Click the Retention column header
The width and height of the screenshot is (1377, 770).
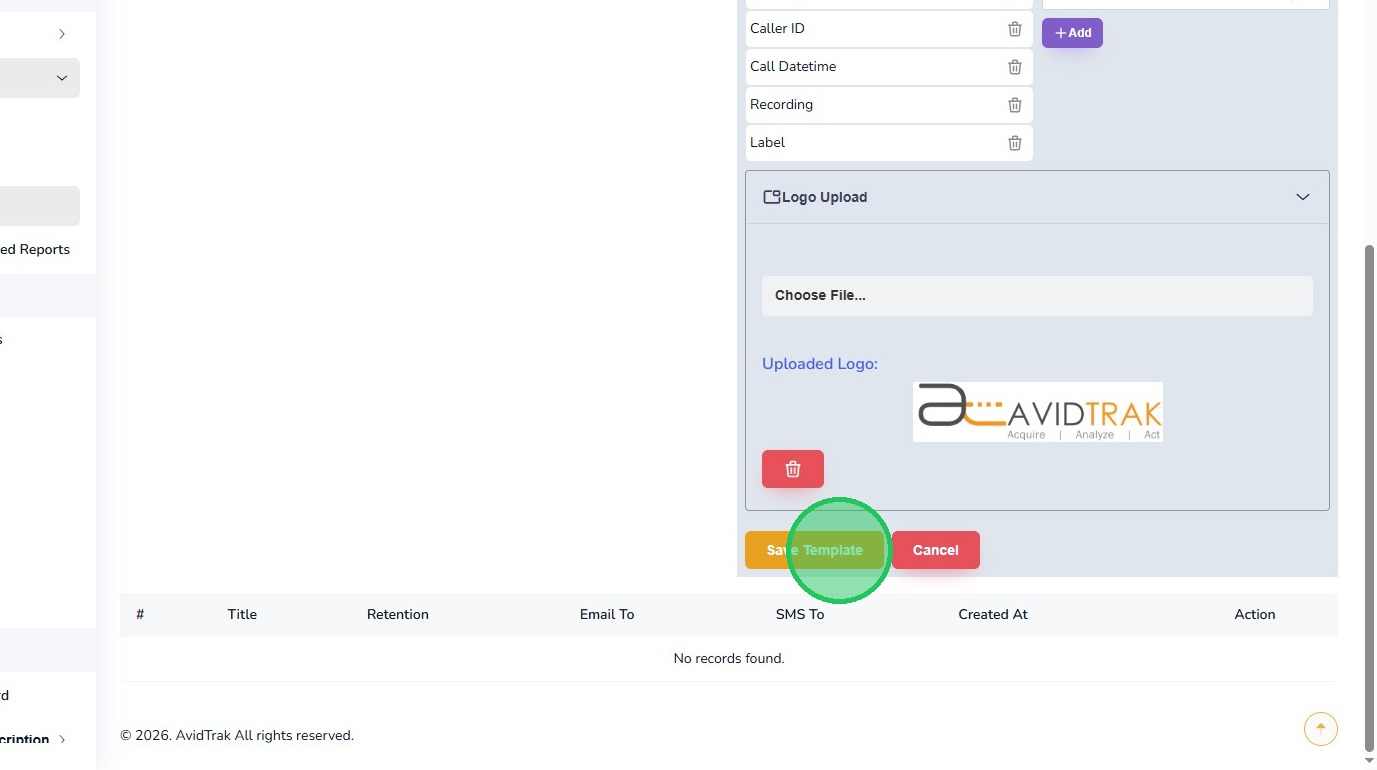point(398,614)
